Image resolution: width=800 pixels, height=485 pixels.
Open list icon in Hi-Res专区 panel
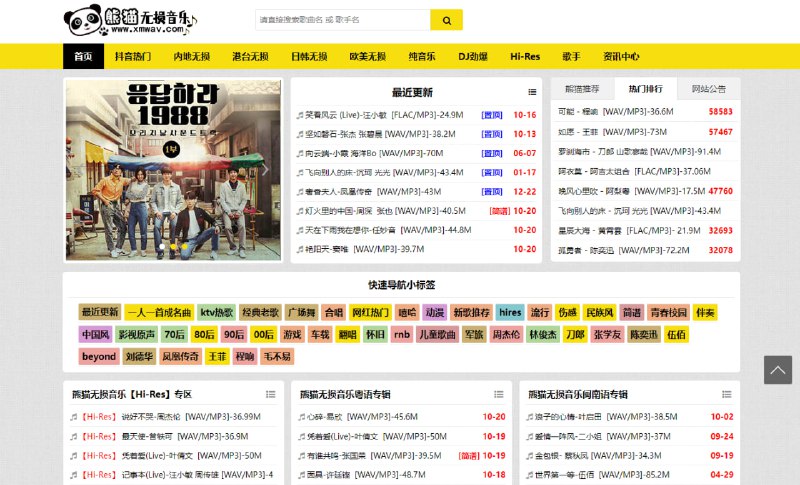pos(270,394)
